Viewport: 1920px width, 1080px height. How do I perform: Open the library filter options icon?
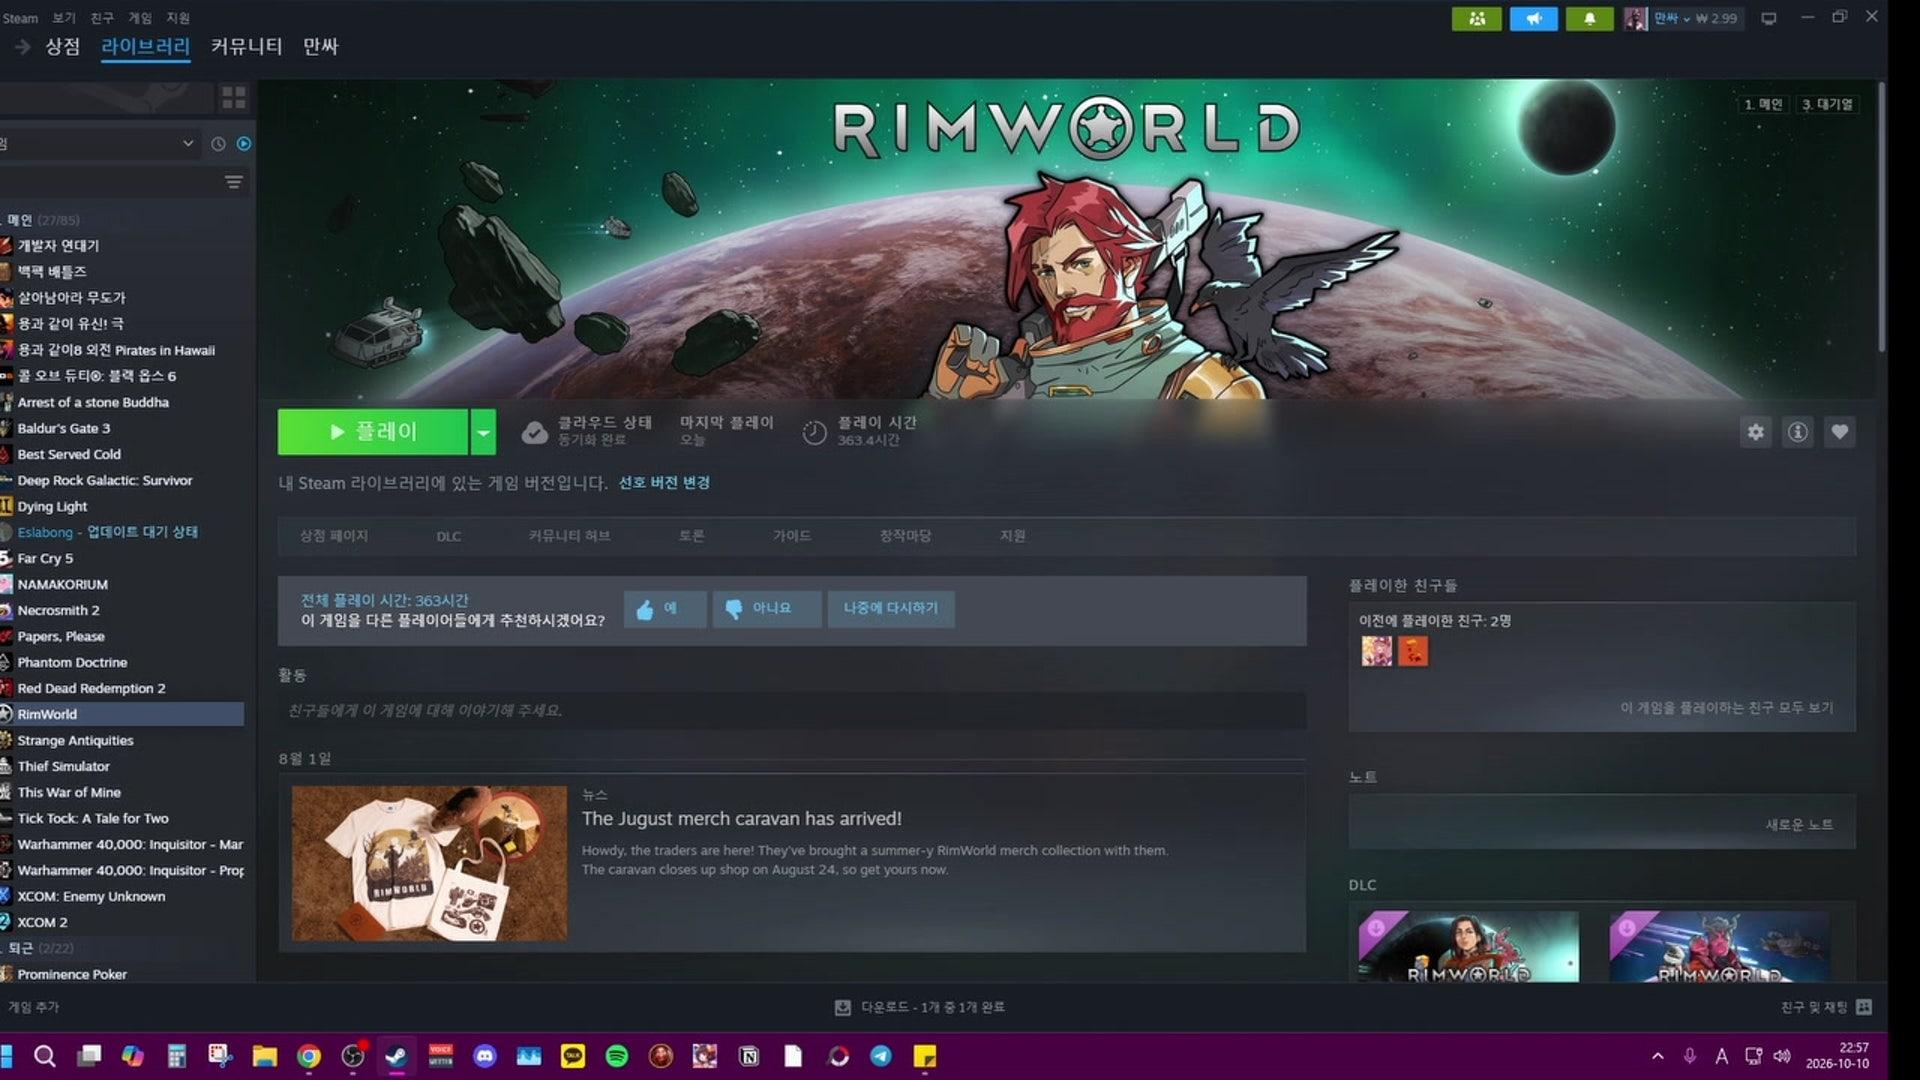234,182
